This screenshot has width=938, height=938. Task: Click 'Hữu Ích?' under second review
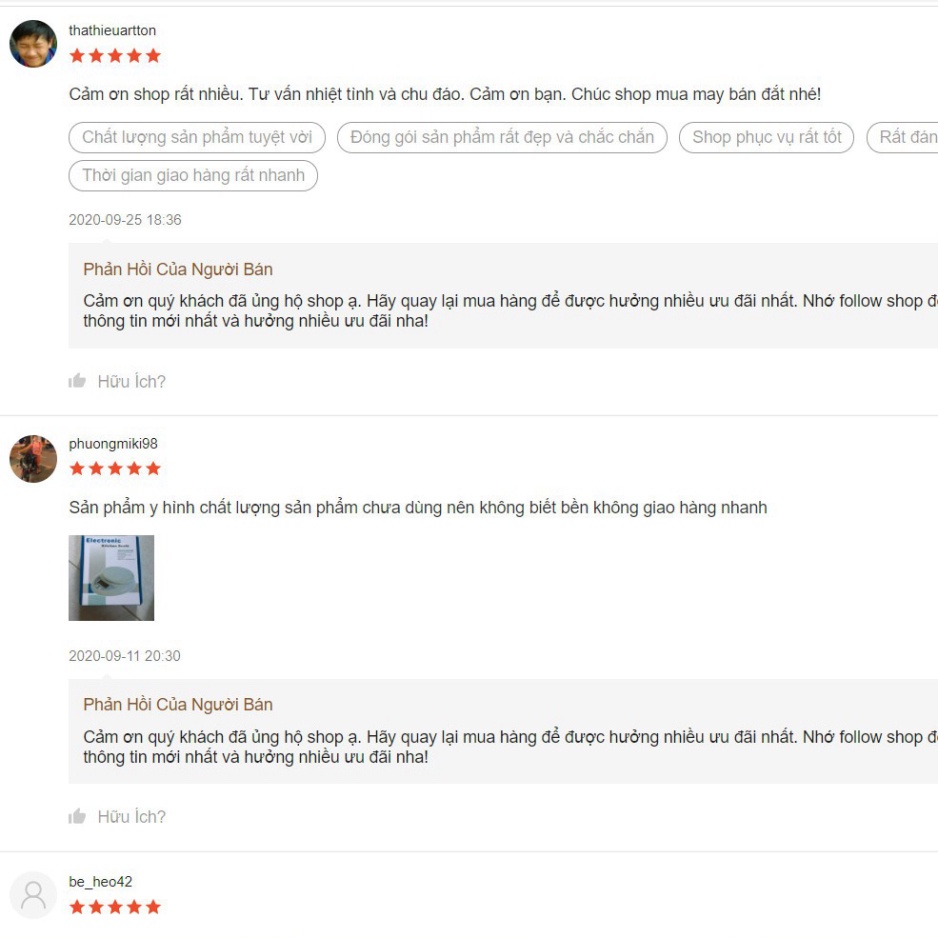132,817
